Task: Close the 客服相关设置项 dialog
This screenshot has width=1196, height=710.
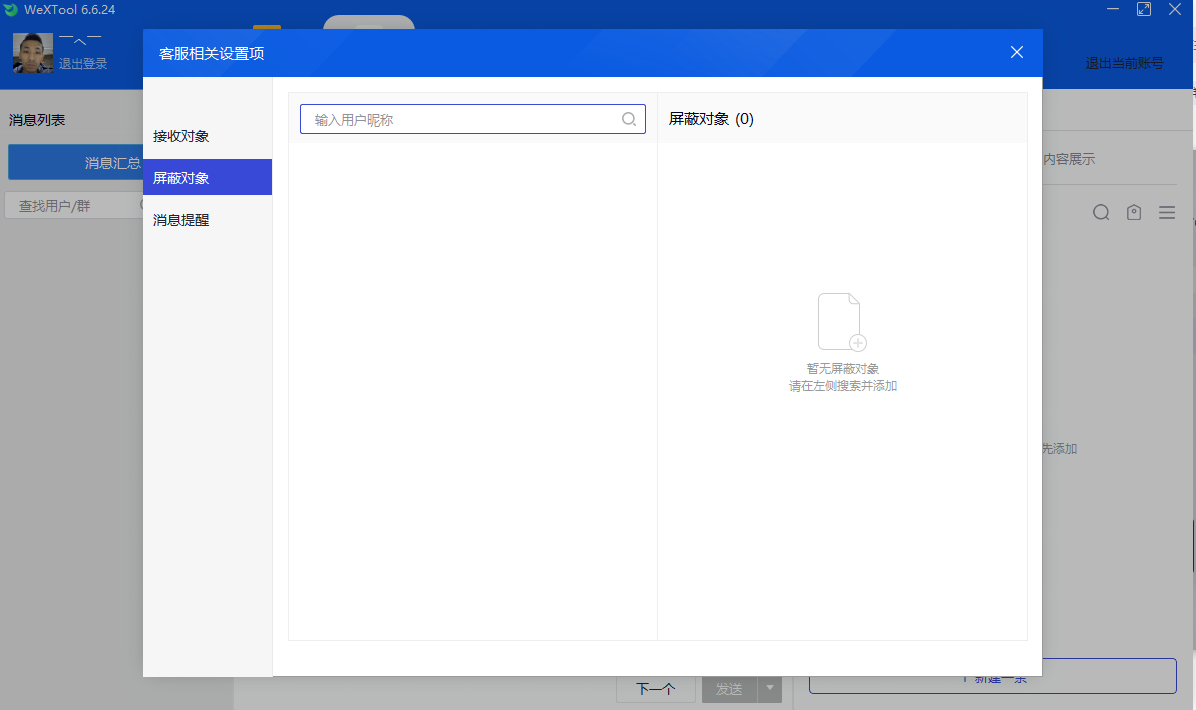Action: (x=1017, y=52)
